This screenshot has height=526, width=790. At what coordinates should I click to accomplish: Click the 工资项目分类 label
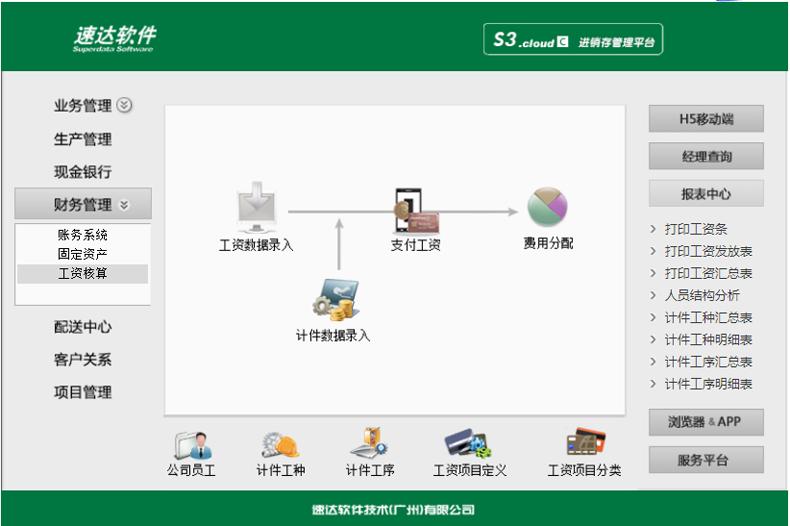(584, 470)
